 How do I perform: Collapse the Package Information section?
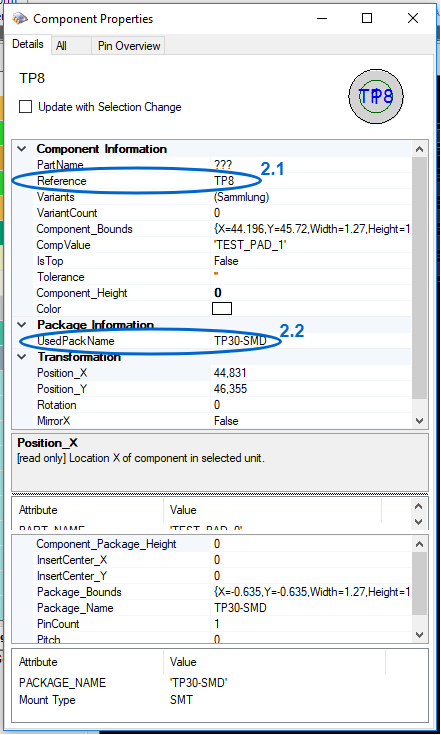[x=22, y=325]
